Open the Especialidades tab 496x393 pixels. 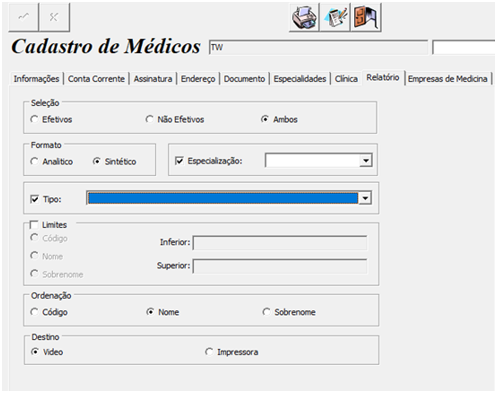(x=300, y=79)
